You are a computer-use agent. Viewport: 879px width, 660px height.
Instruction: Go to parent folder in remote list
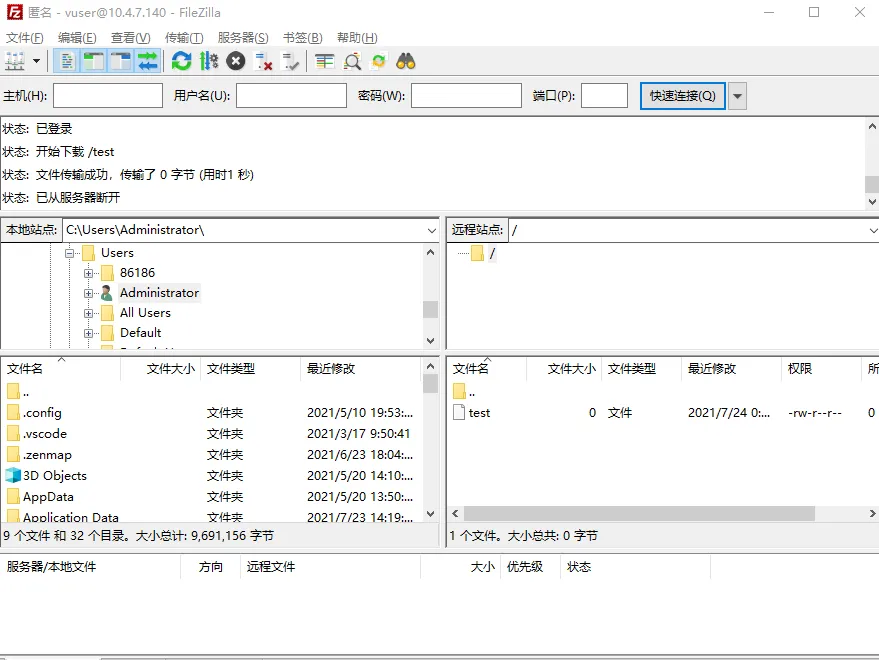click(465, 391)
